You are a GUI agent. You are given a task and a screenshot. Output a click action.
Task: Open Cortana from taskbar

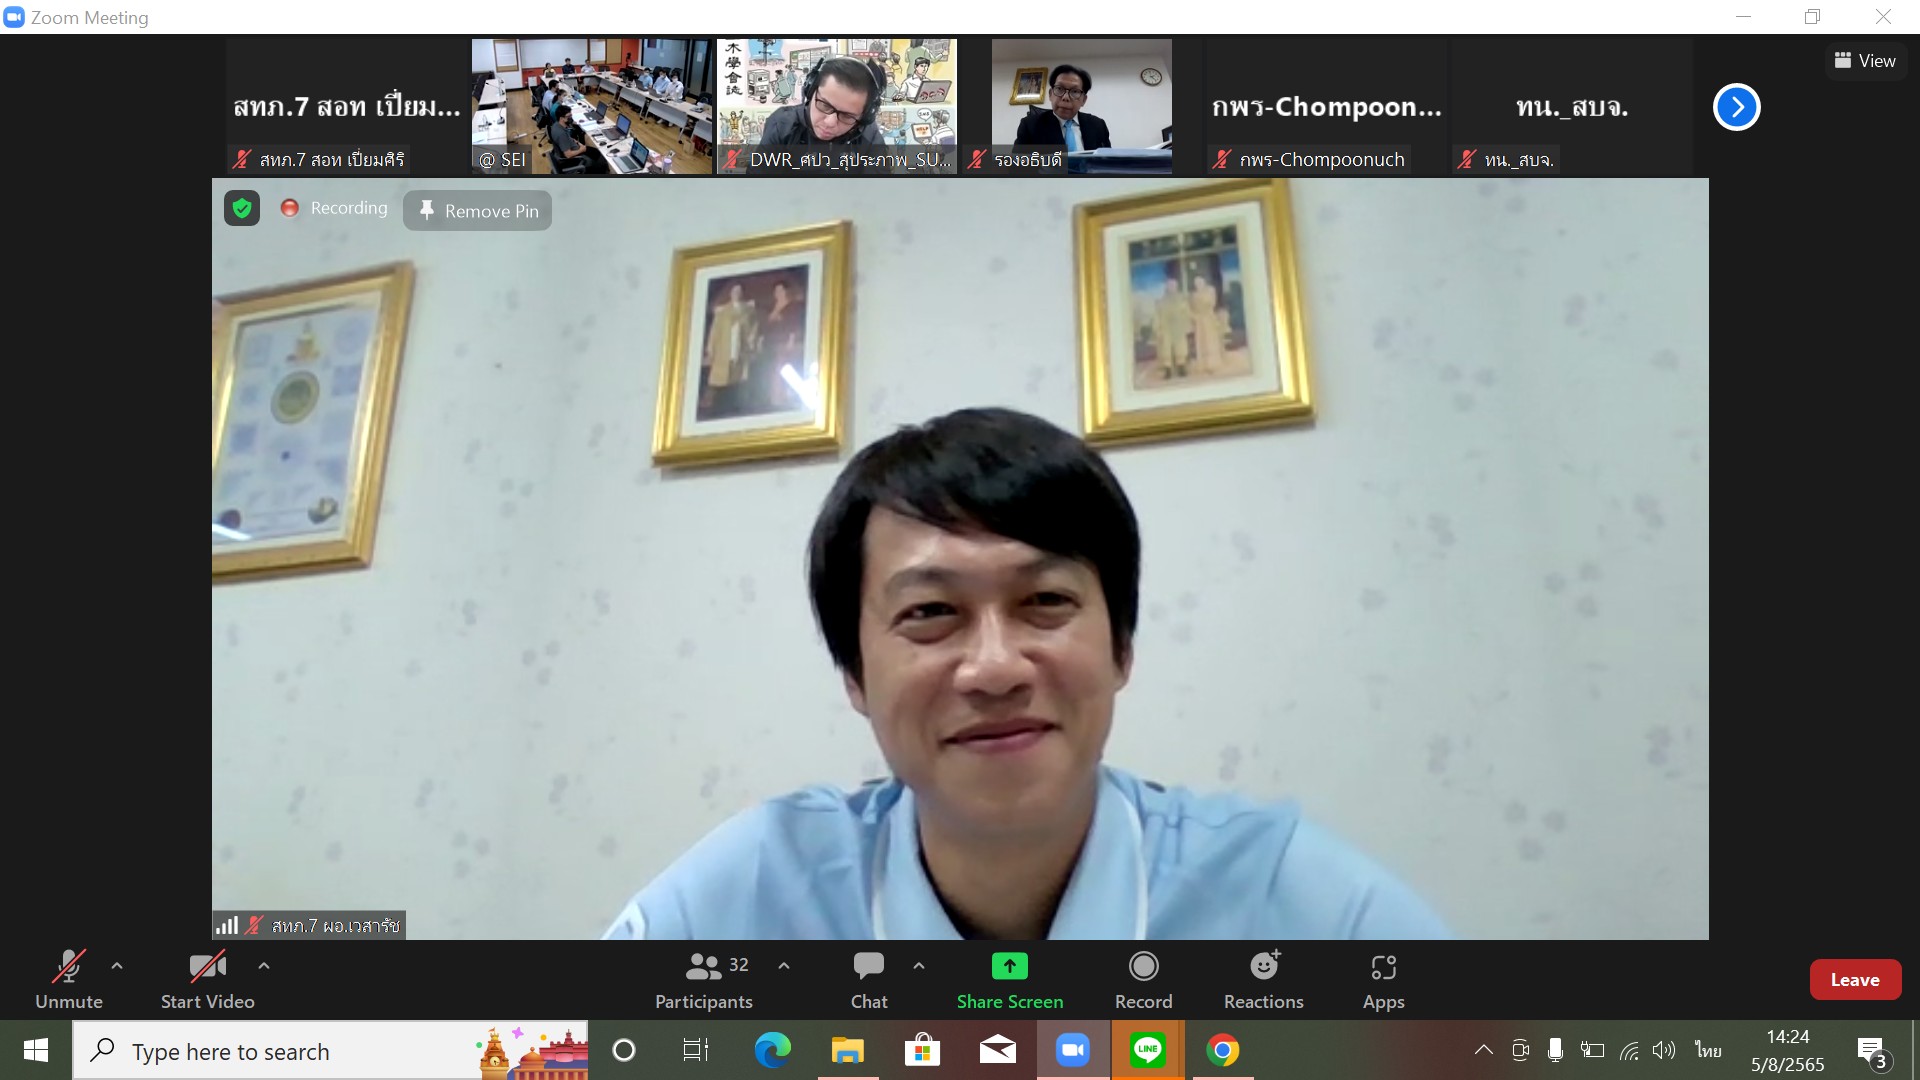click(624, 1050)
